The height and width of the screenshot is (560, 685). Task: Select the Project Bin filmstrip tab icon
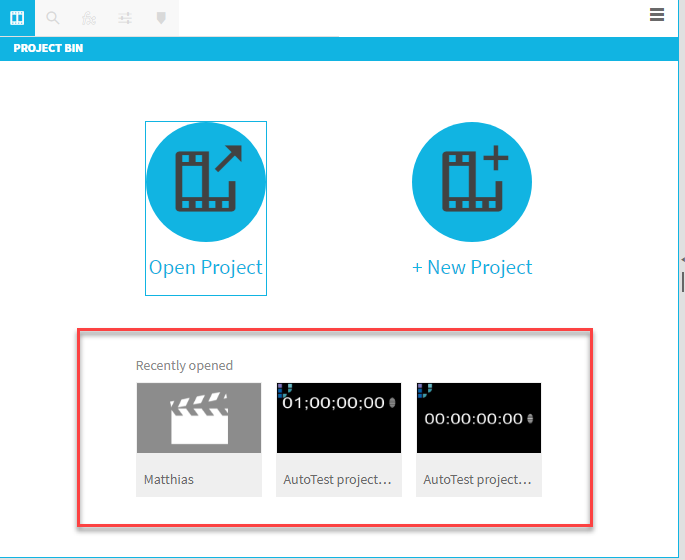pyautogui.click(x=17, y=18)
